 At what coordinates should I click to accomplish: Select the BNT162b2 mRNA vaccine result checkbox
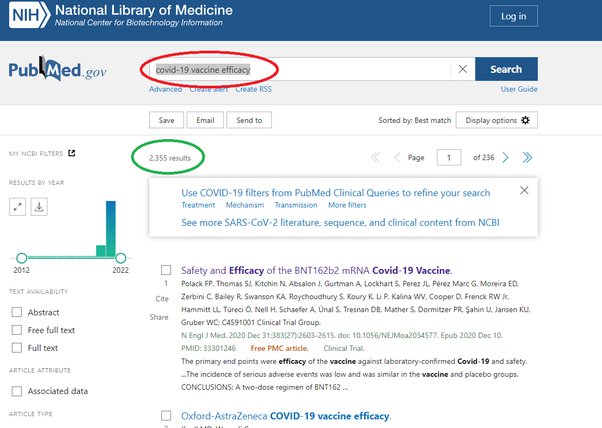tap(166, 270)
